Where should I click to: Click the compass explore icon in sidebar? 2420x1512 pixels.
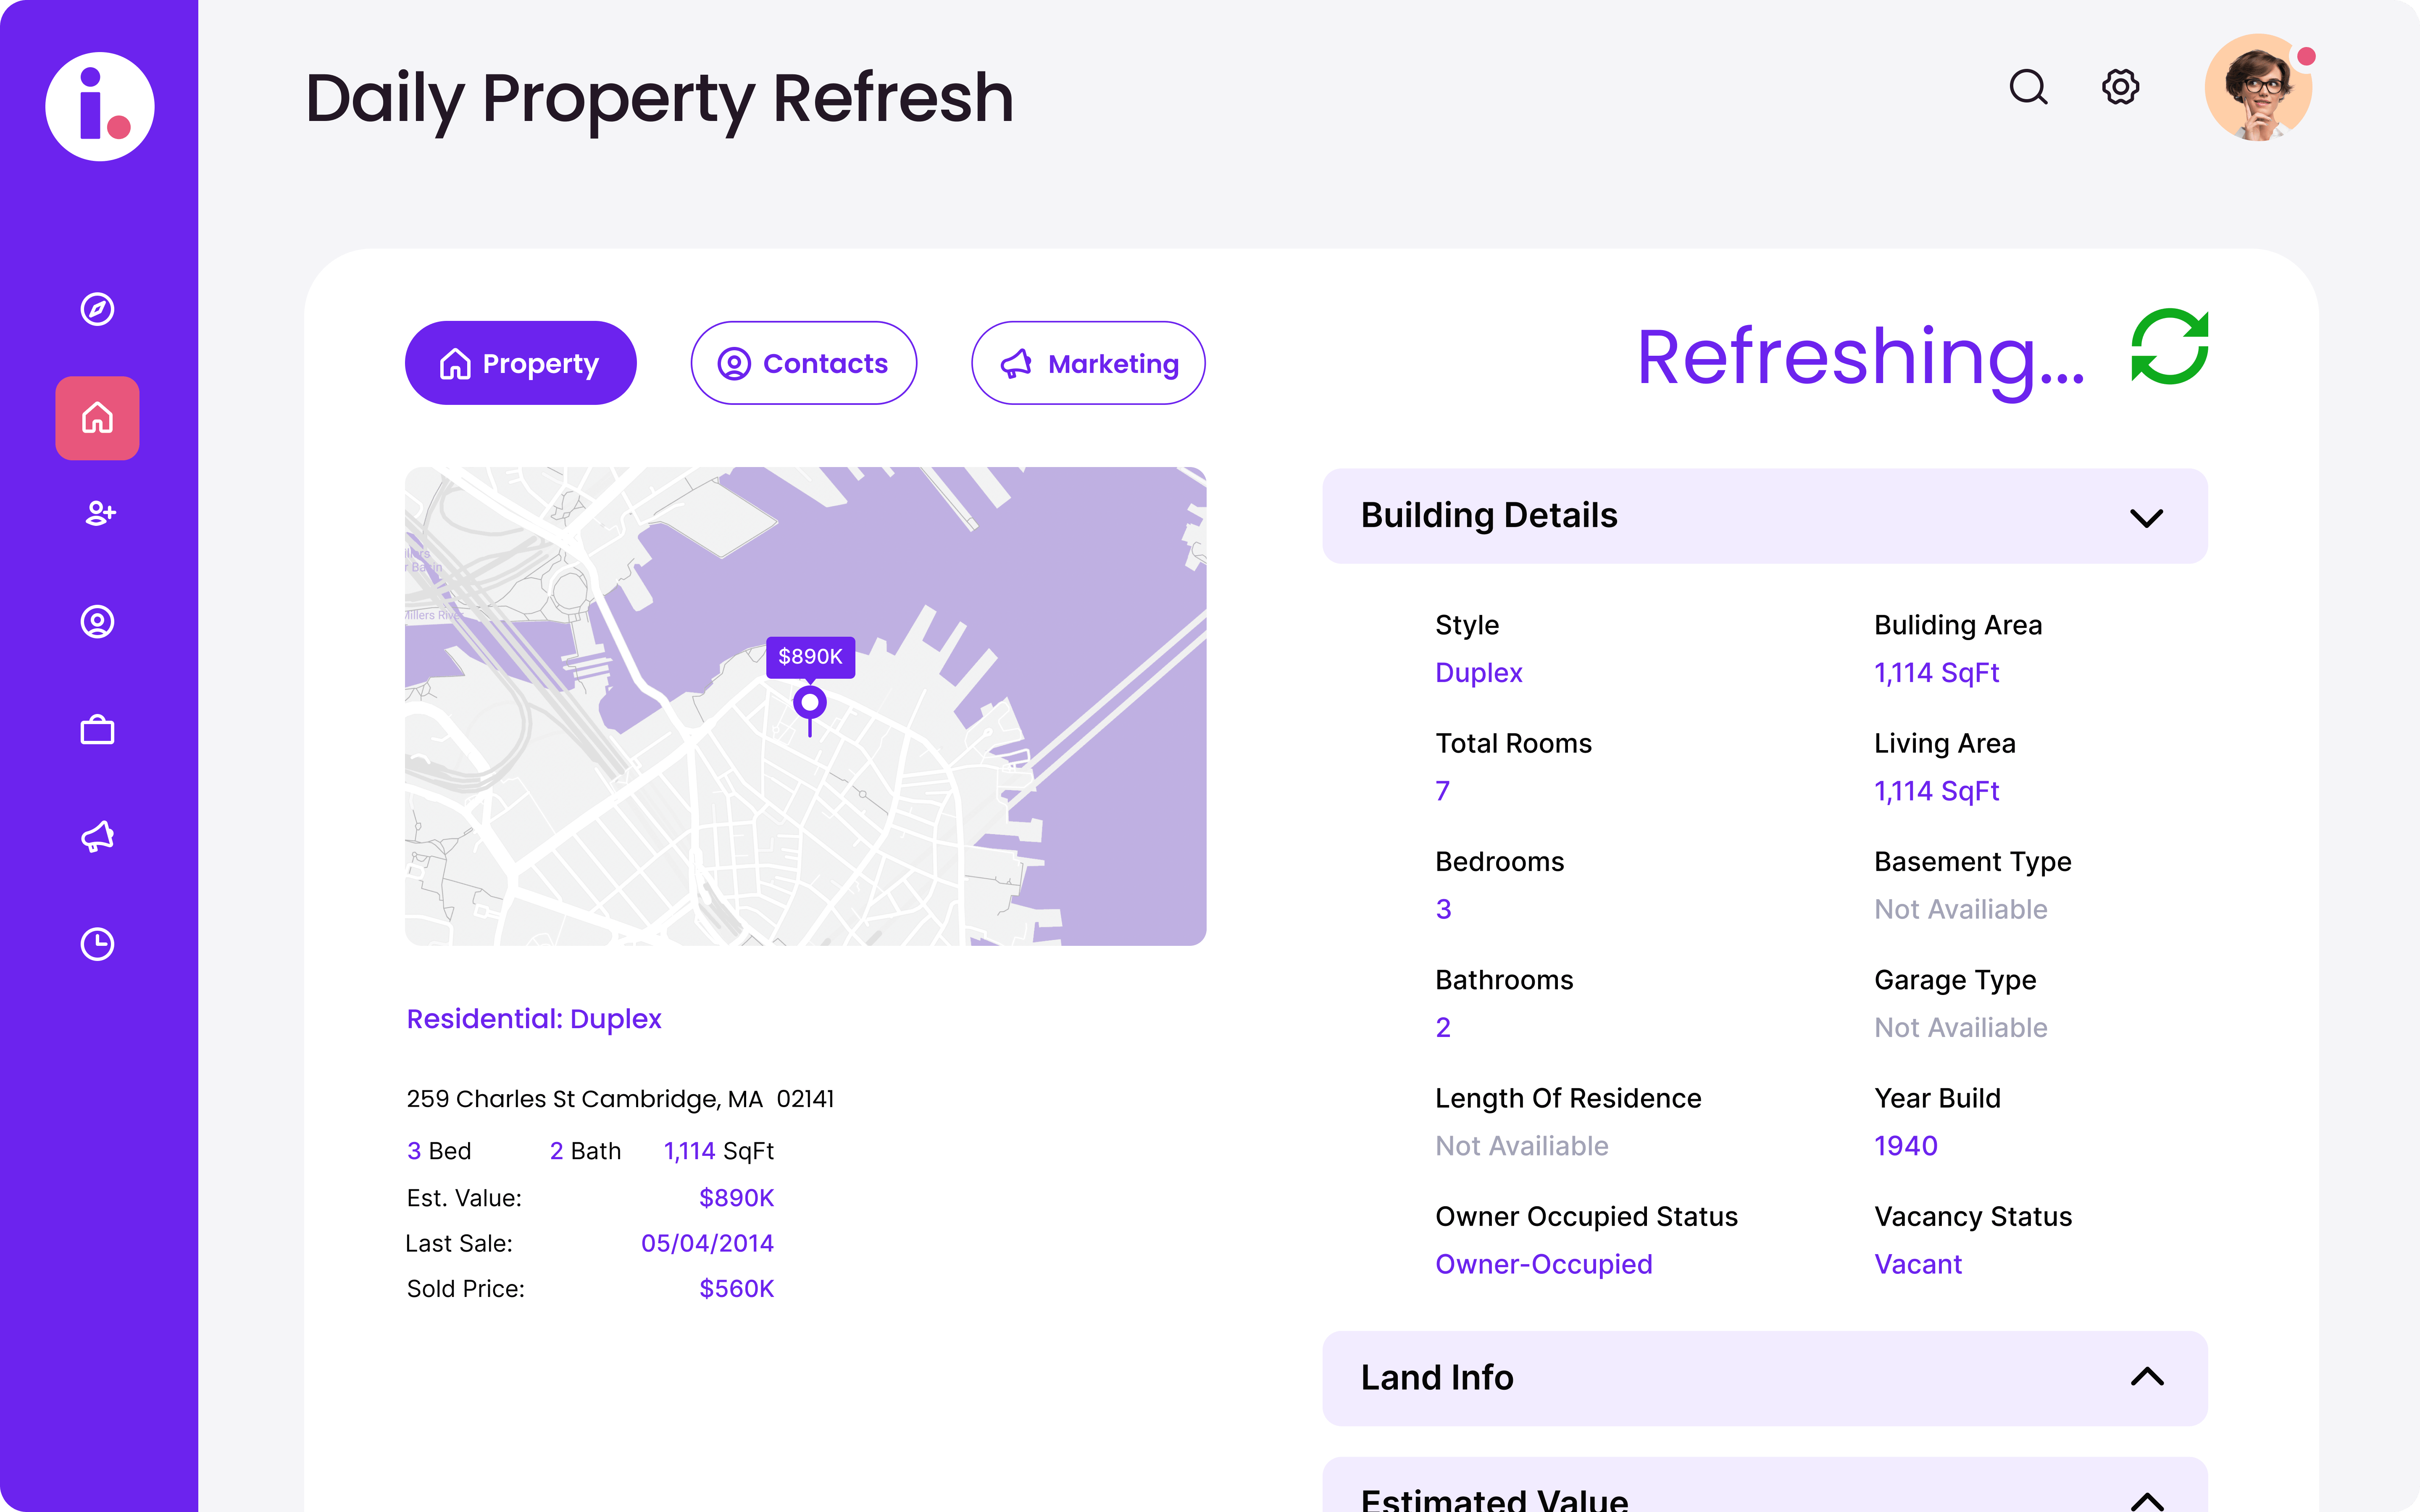(x=97, y=309)
